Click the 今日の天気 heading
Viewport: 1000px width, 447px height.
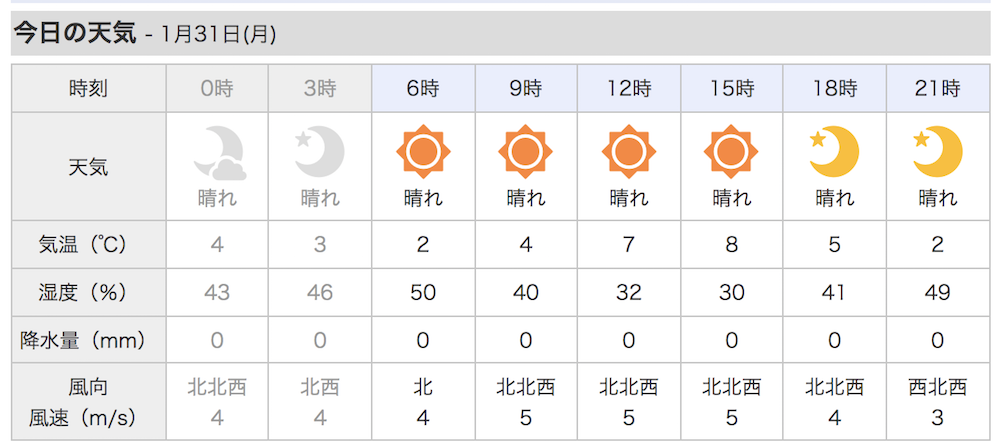pos(75,34)
